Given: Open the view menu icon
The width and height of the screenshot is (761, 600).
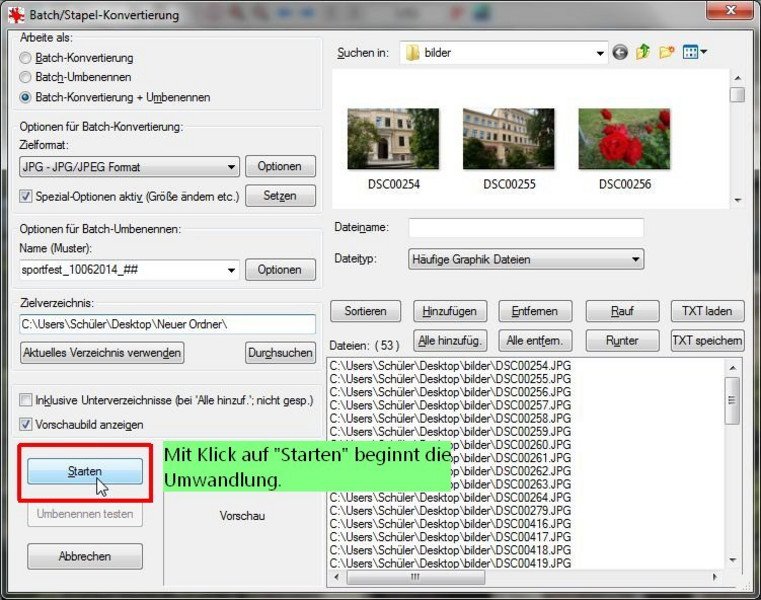Looking at the screenshot, I should coord(694,52).
